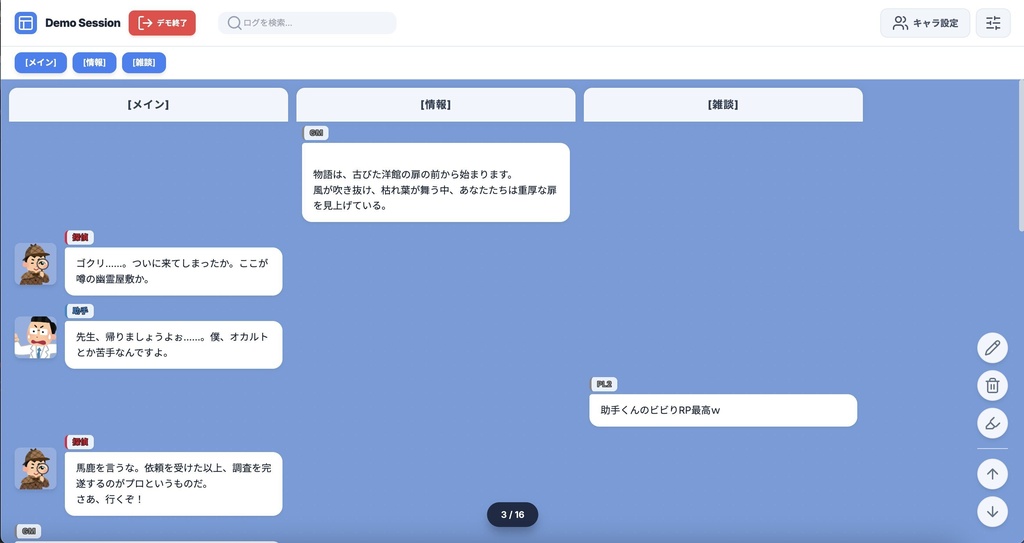Viewport: 1024px width, 543px height.
Task: Click the magnifier icon in search box
Action: (x=234, y=23)
